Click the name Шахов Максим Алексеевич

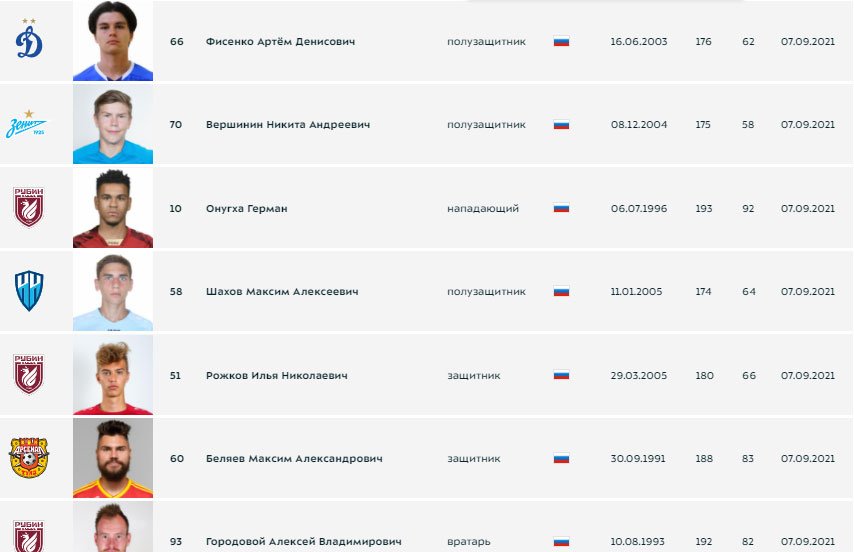click(x=282, y=292)
